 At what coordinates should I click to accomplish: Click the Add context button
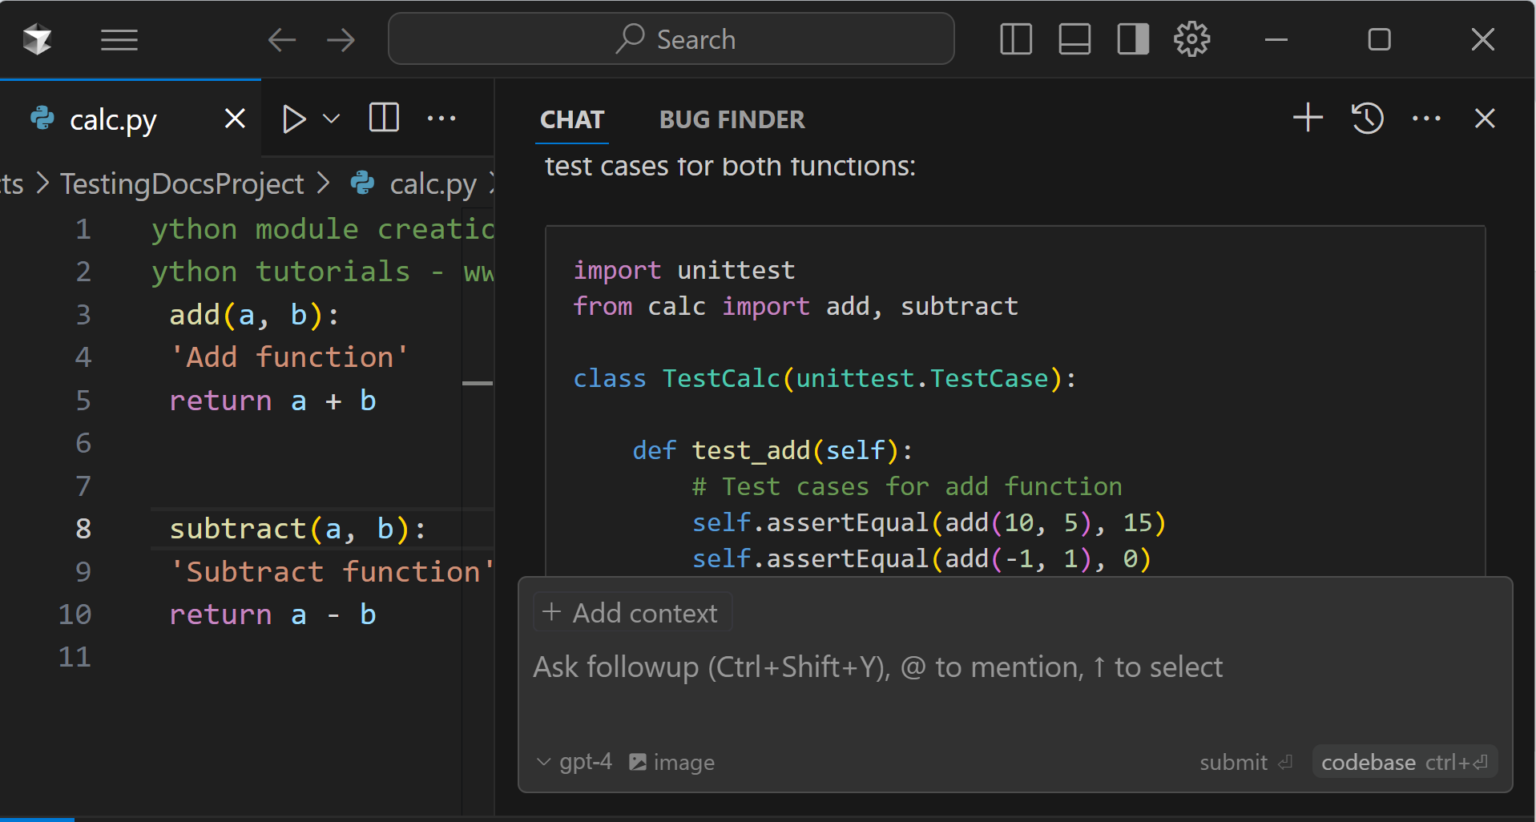coord(632,612)
